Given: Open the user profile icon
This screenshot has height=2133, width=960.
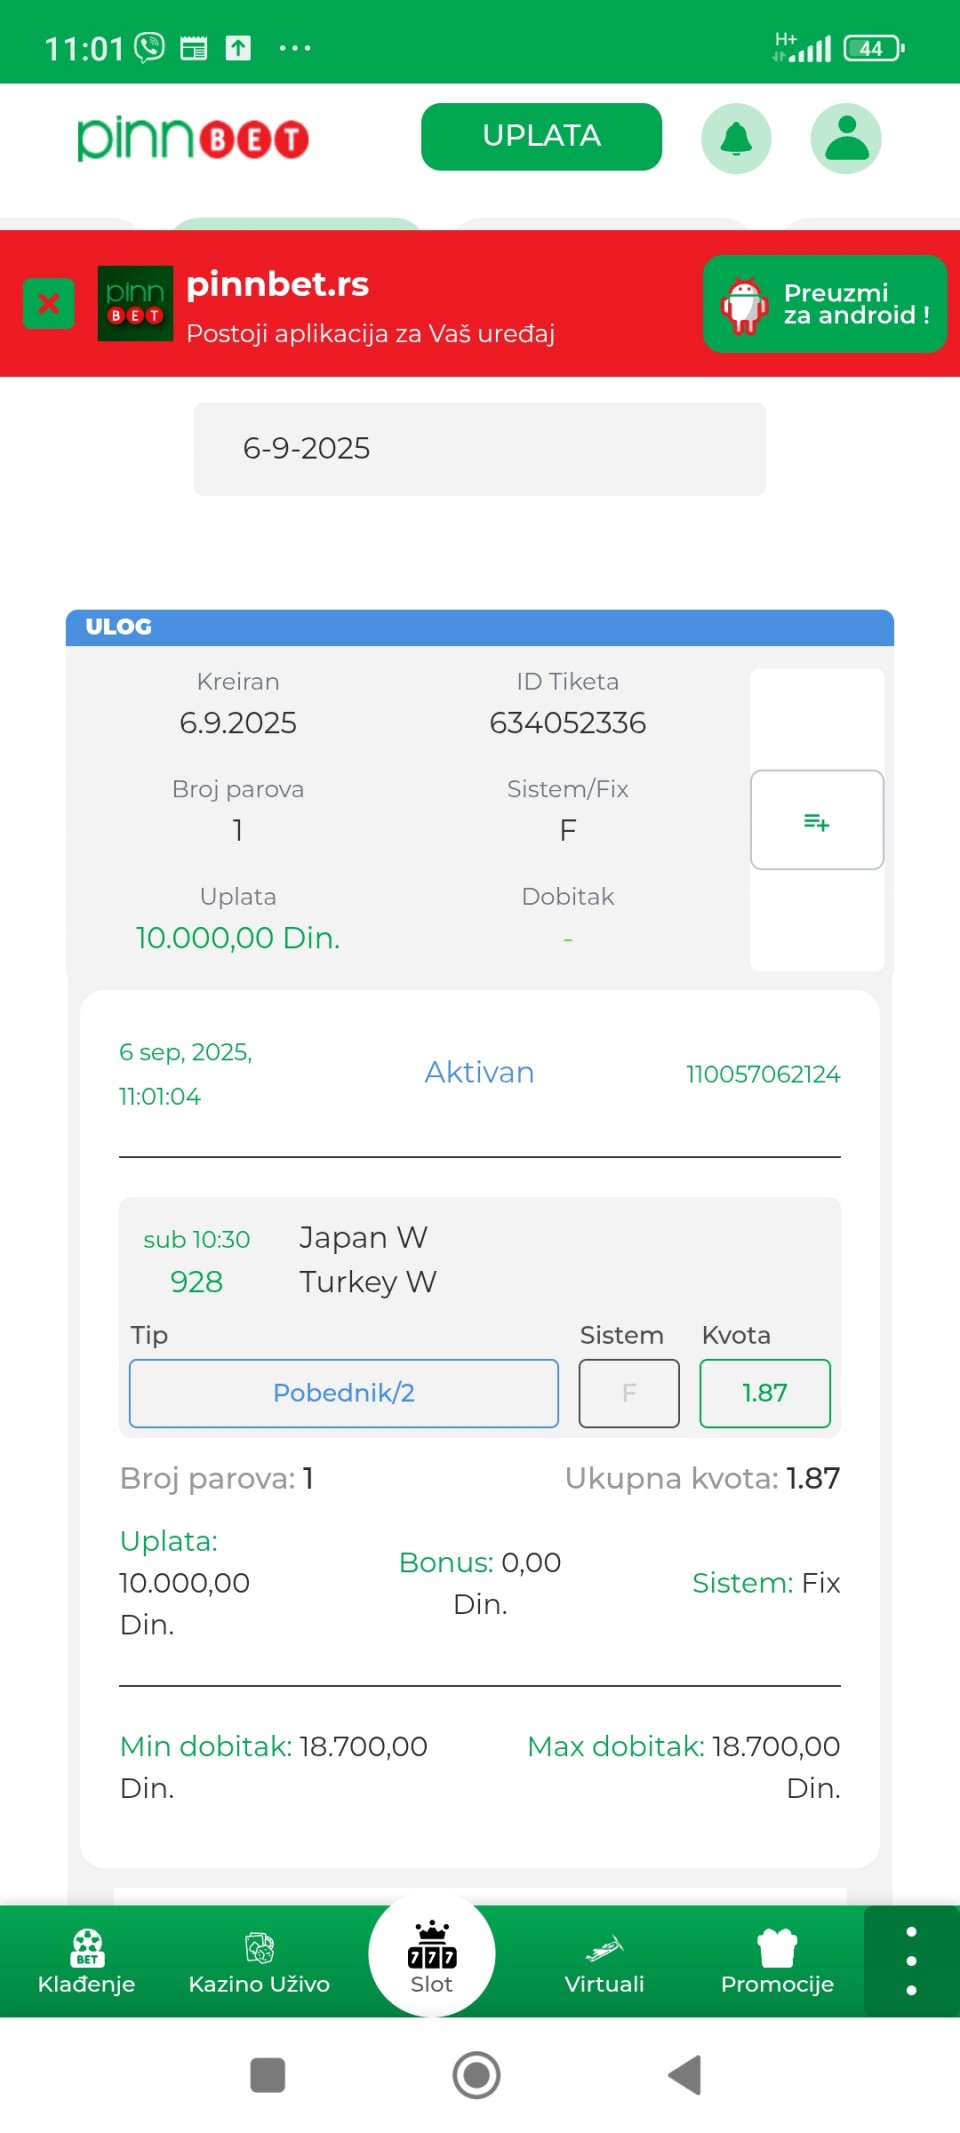Looking at the screenshot, I should click(846, 138).
